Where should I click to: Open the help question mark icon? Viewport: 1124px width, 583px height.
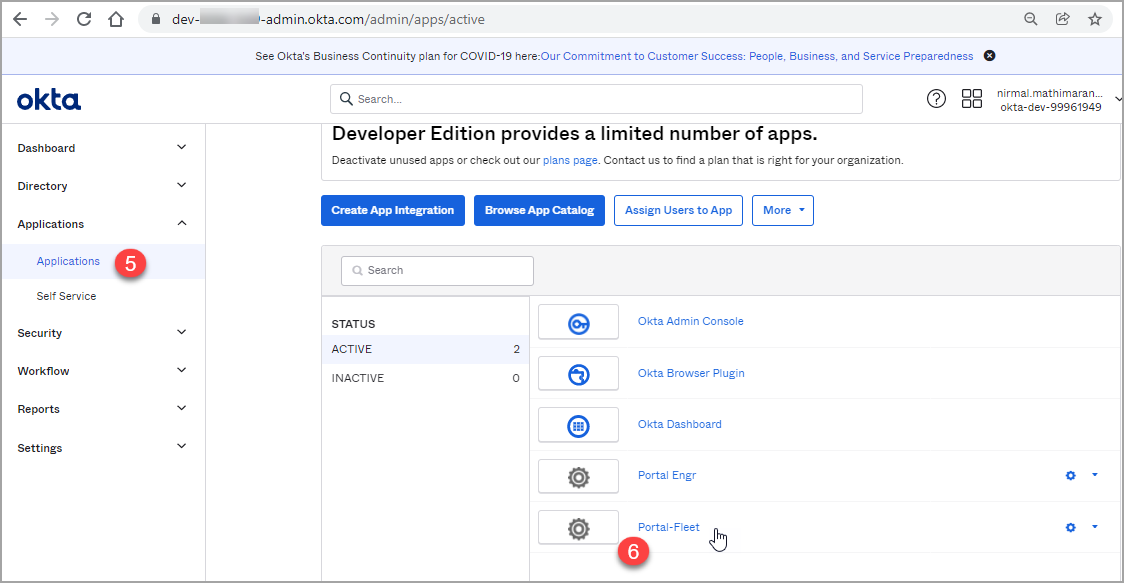[936, 99]
